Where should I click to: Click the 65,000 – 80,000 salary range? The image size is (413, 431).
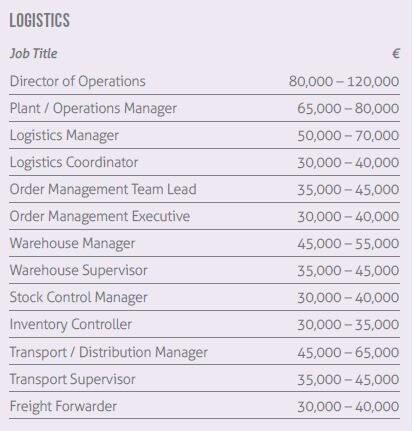(348, 108)
